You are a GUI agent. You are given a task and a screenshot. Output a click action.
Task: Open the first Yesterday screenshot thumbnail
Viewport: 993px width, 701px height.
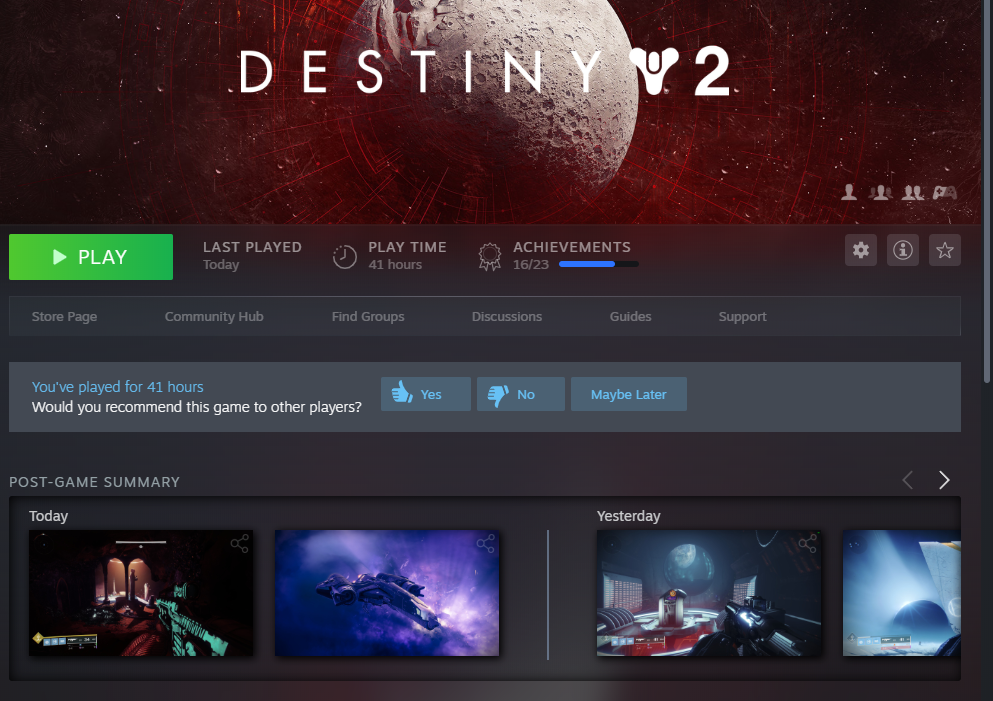click(x=709, y=593)
